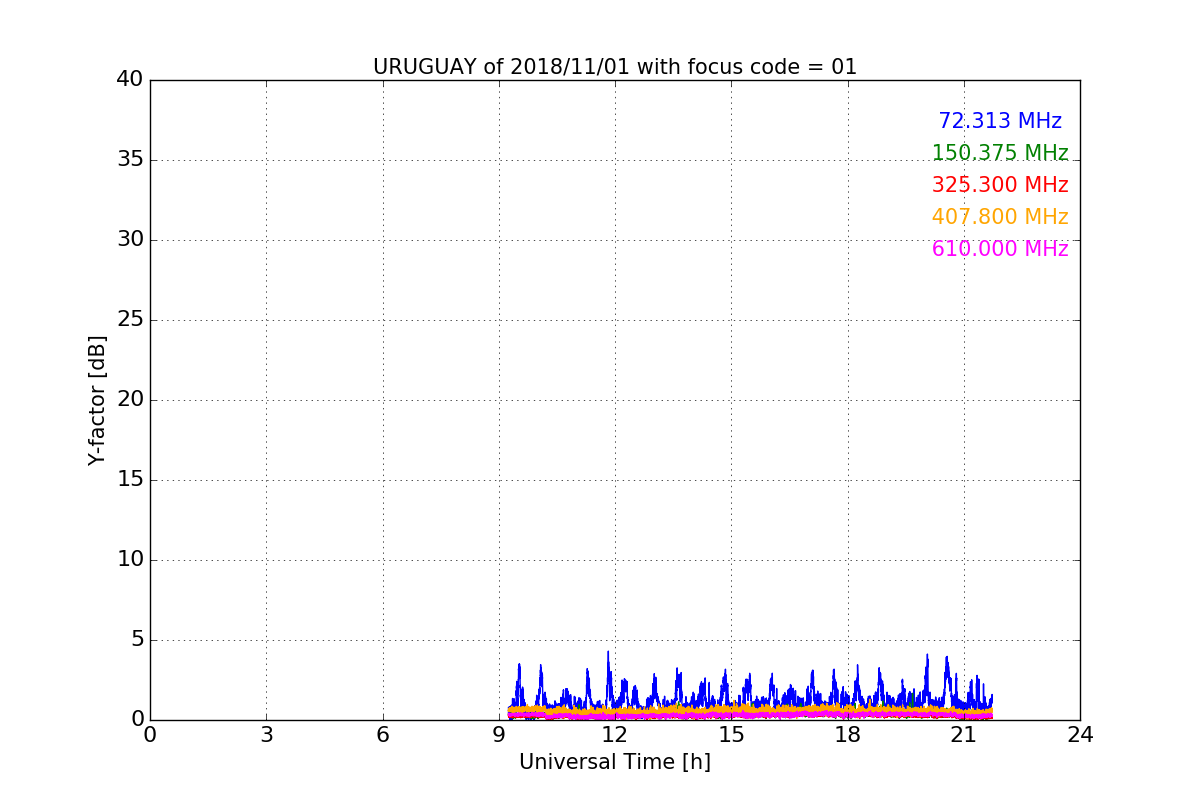Click x-axis tick label 12
The width and height of the screenshot is (1200, 800).
click(615, 735)
